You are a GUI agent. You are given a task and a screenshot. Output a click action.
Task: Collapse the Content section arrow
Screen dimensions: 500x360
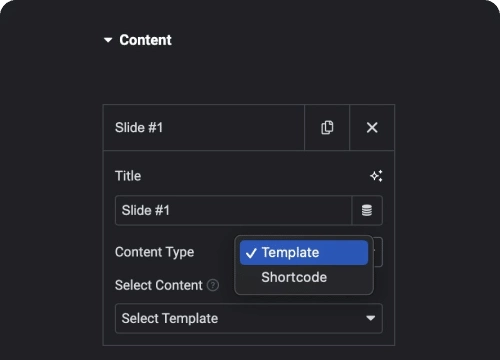click(x=108, y=40)
